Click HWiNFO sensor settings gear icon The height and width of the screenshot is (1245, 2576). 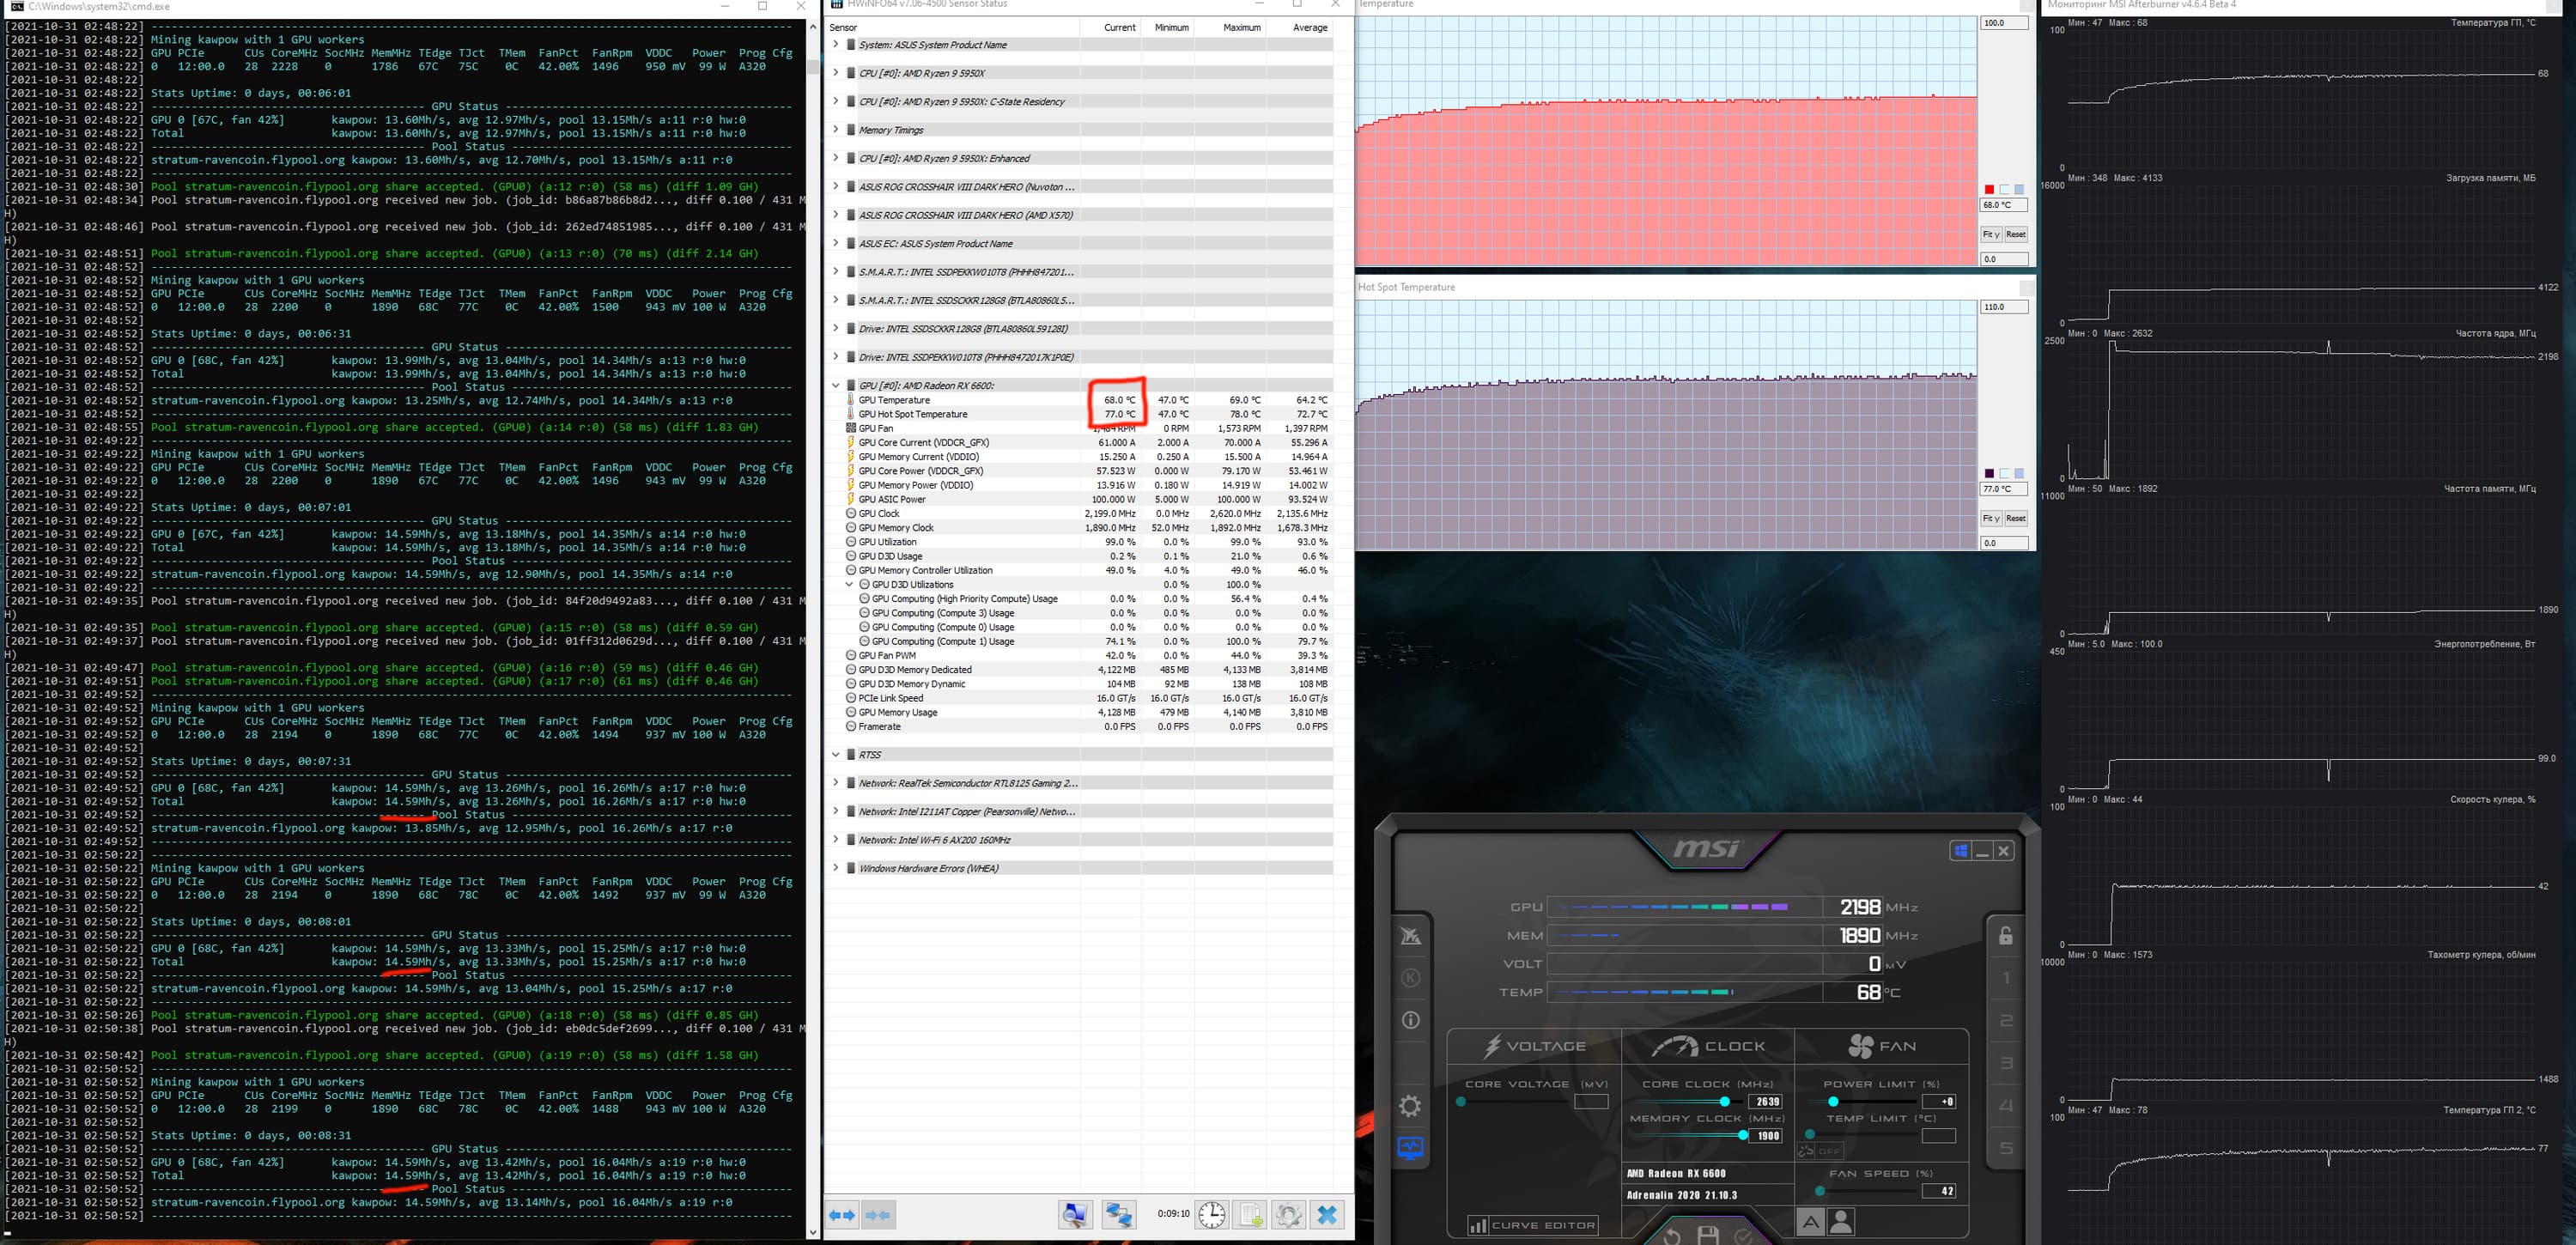pyautogui.click(x=1288, y=1215)
